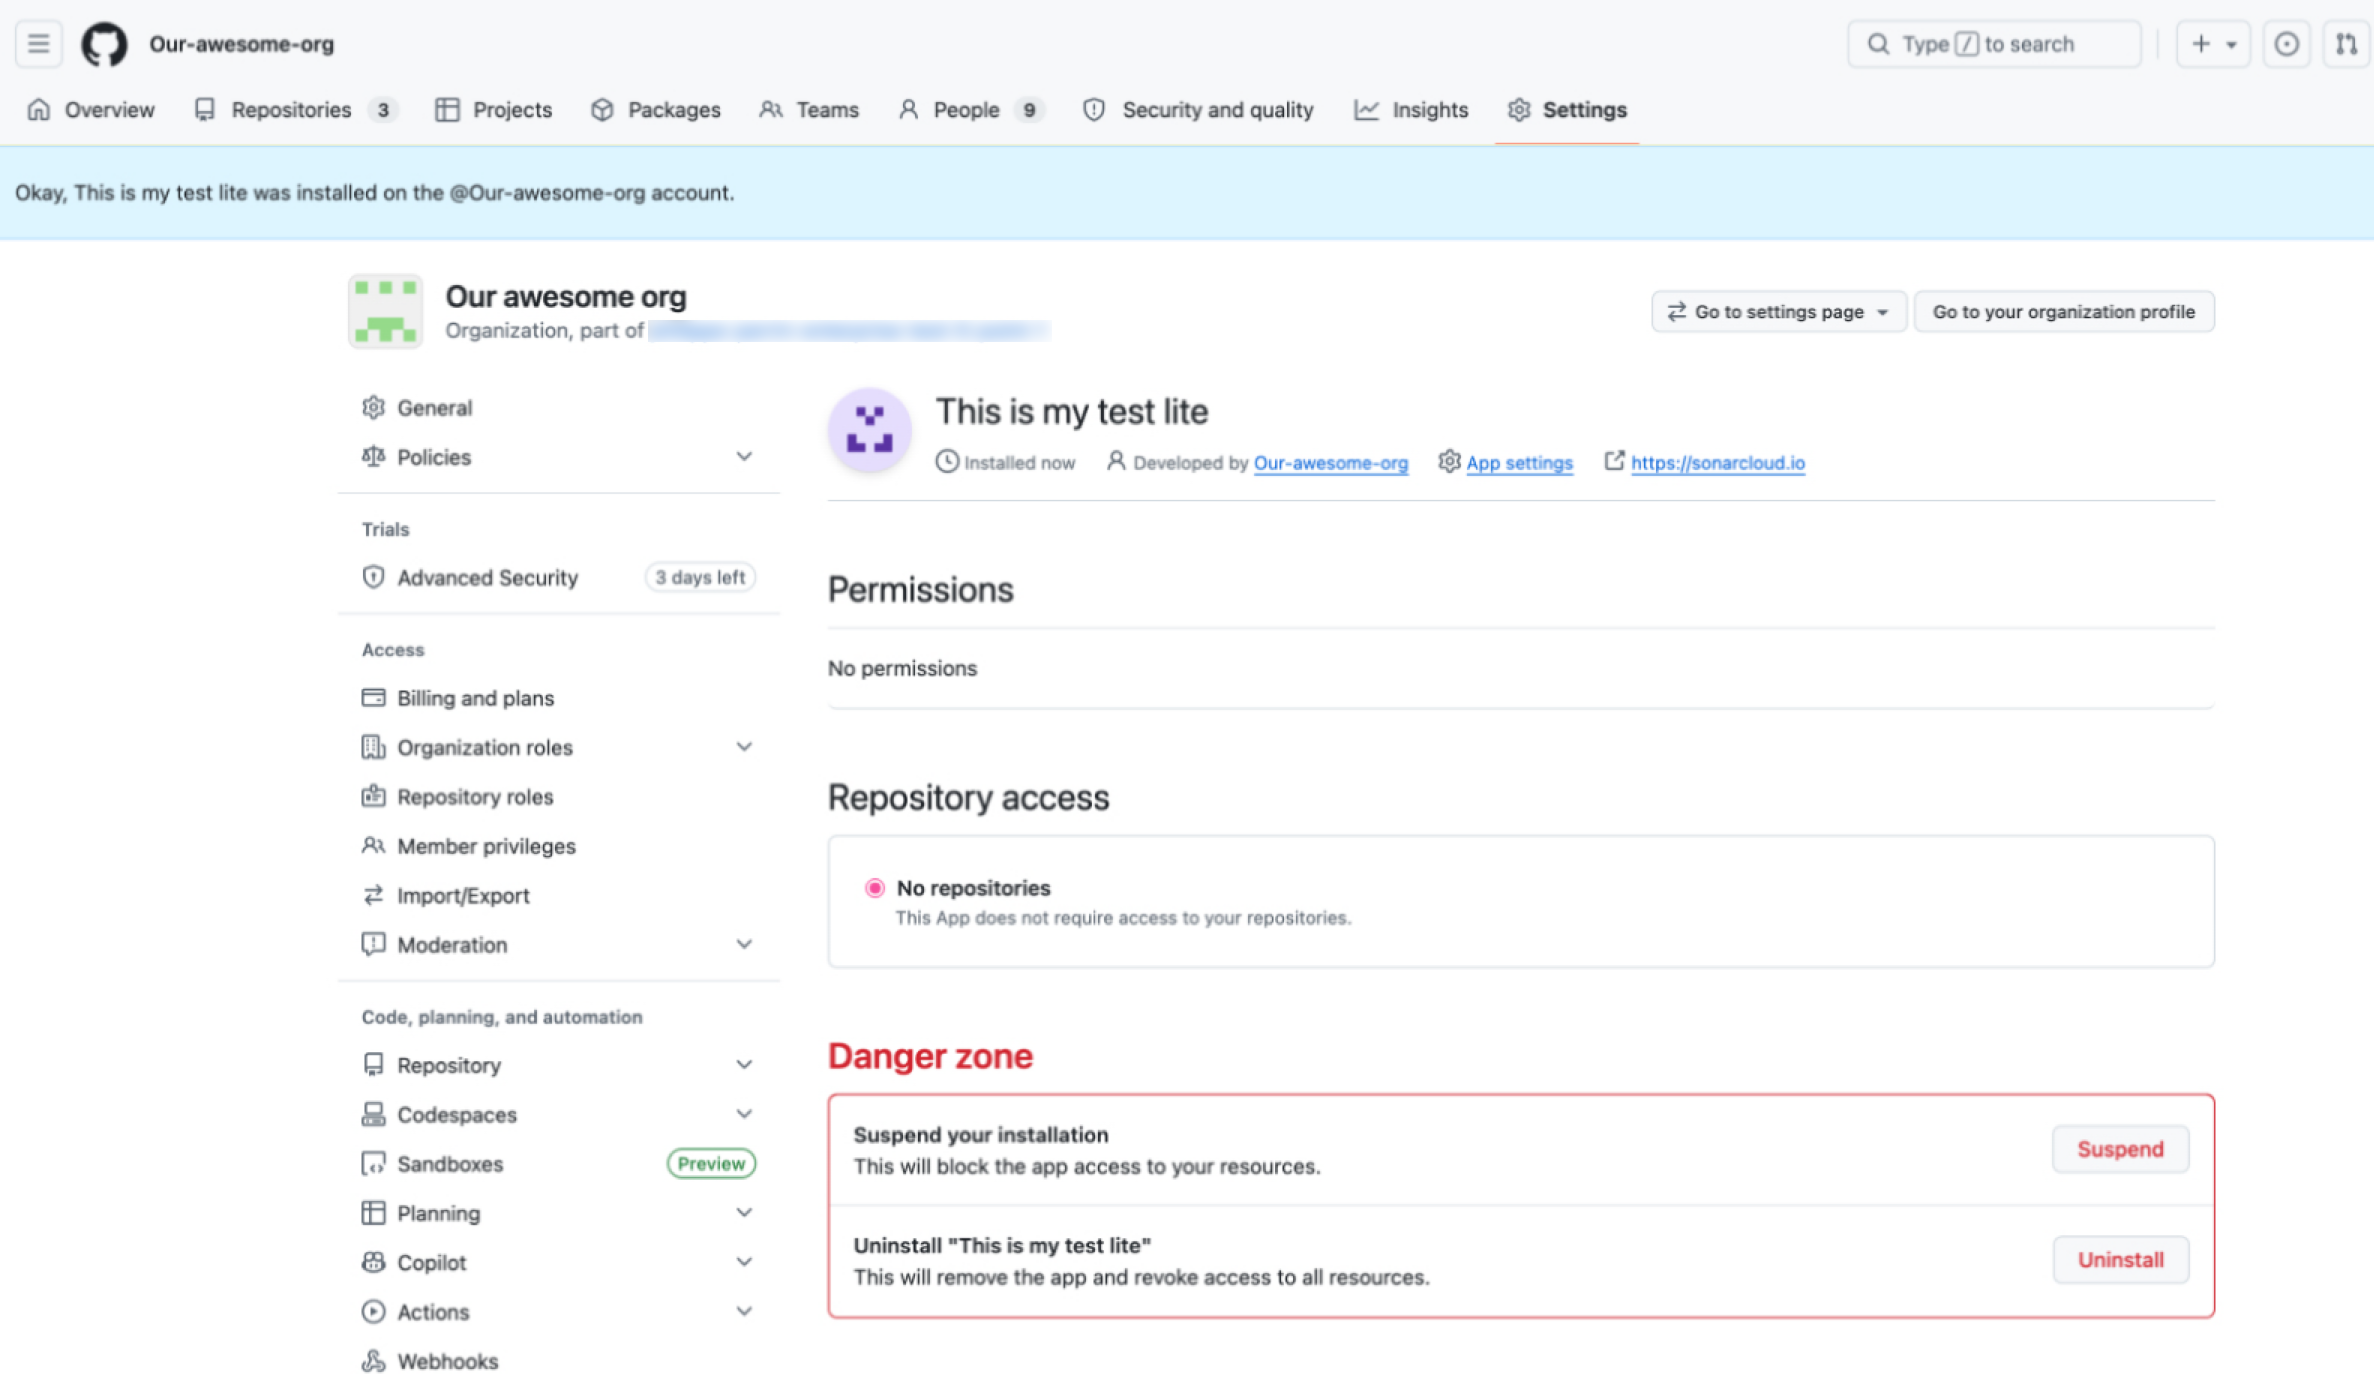Click the Sandboxes icon
The height and width of the screenshot is (1390, 2374).
pyautogui.click(x=373, y=1164)
